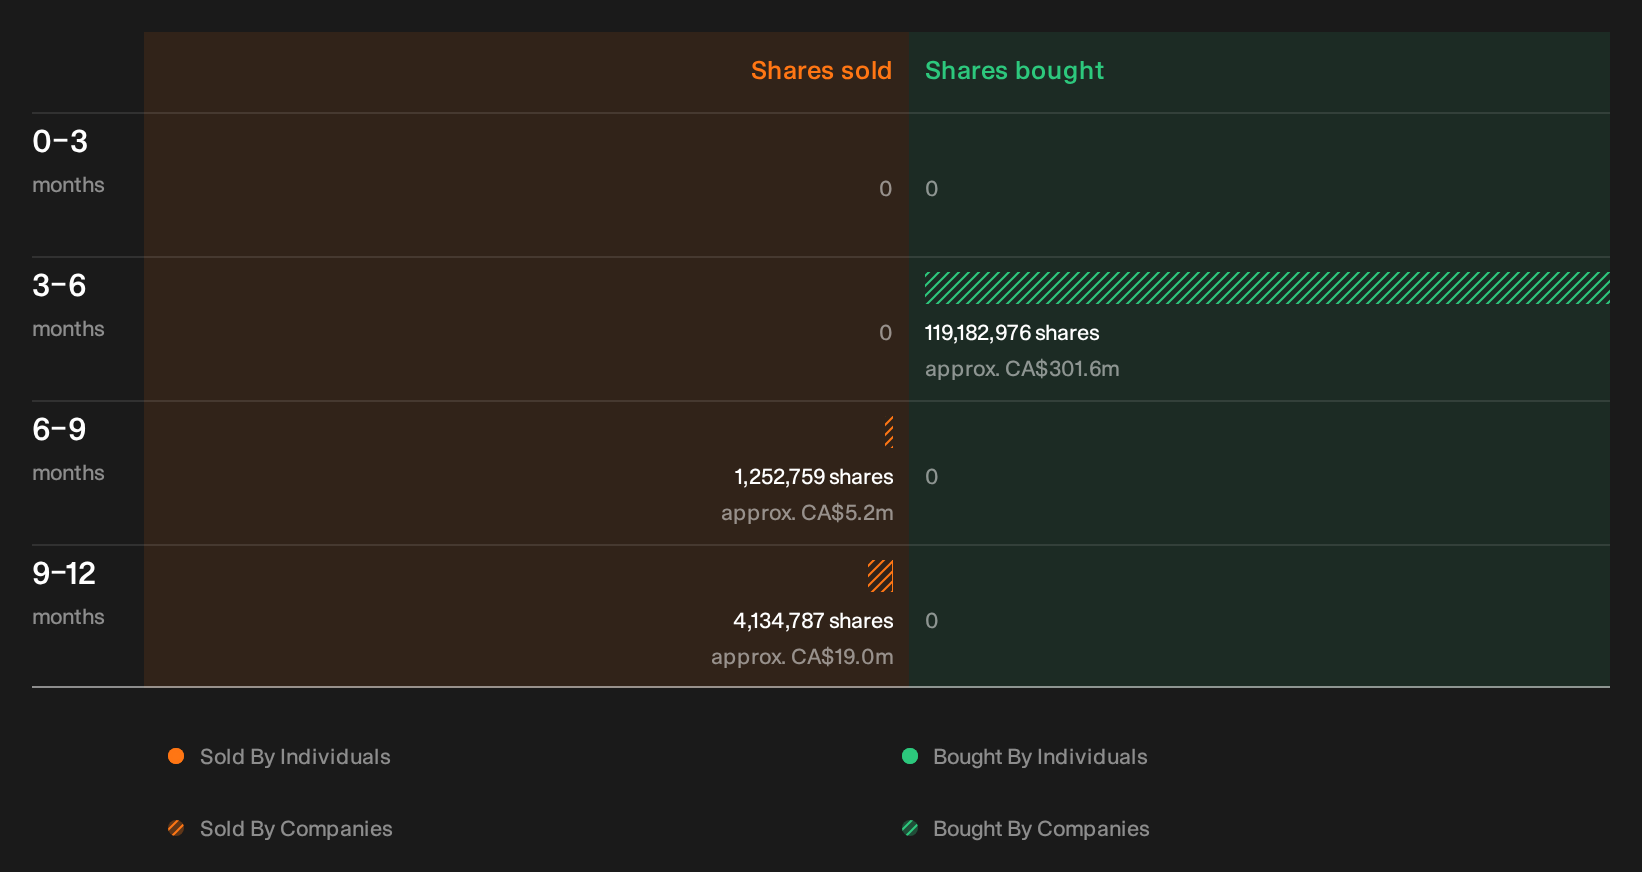Image resolution: width=1642 pixels, height=872 pixels.
Task: Click the 0-3 months shares bought zero
Action: [932, 189]
